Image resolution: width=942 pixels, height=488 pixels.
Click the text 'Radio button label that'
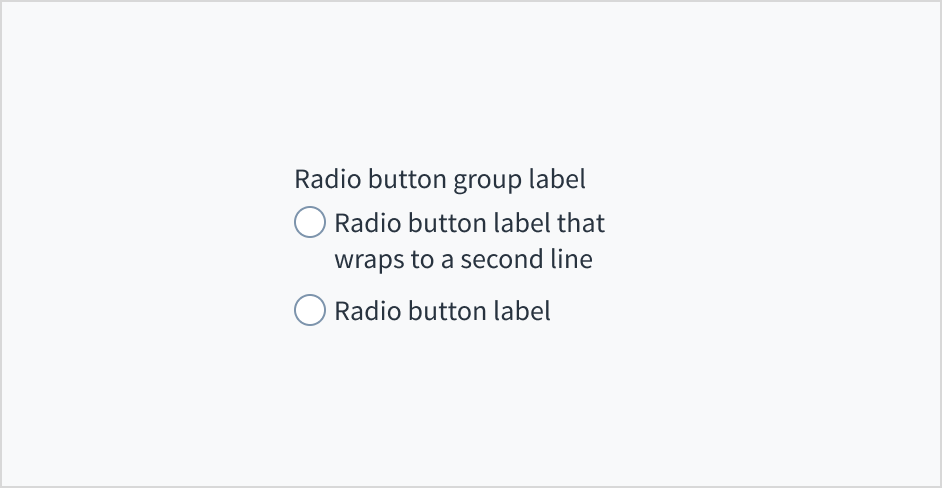coord(469,222)
